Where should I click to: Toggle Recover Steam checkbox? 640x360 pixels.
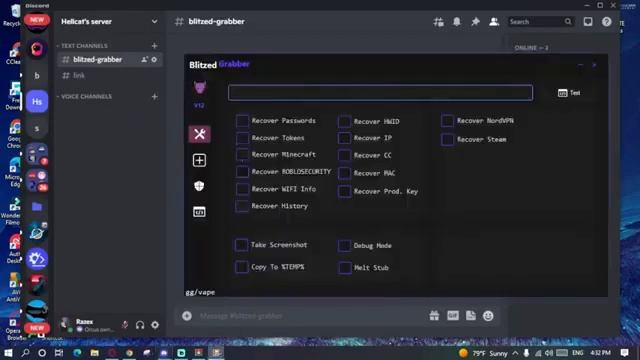coord(447,140)
